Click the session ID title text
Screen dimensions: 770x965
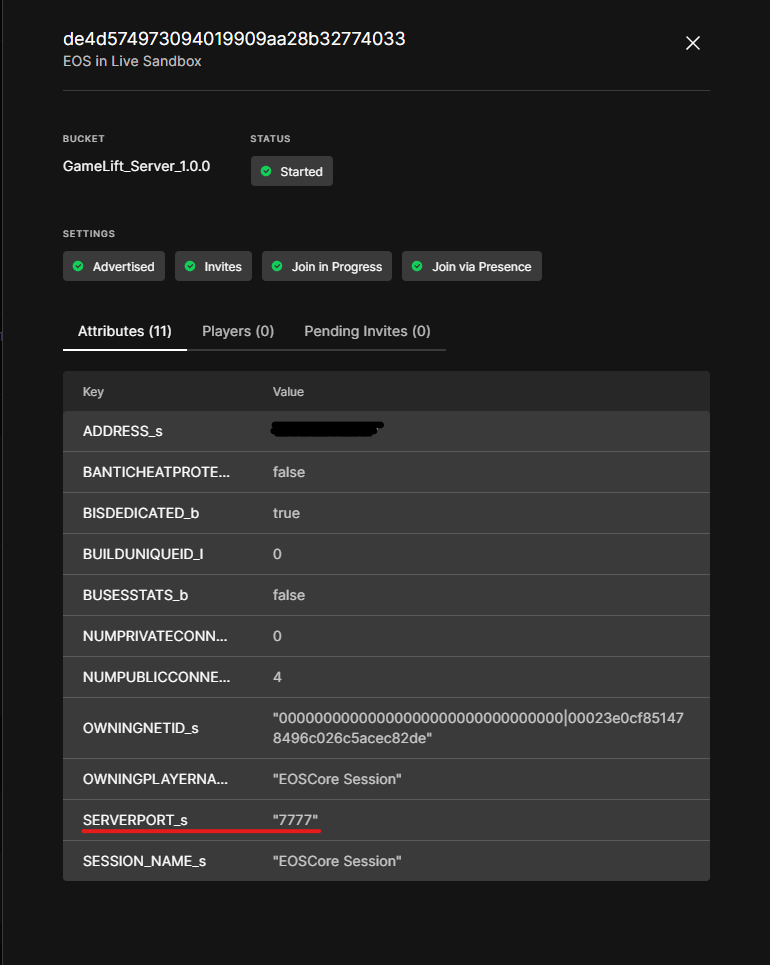[x=233, y=39]
